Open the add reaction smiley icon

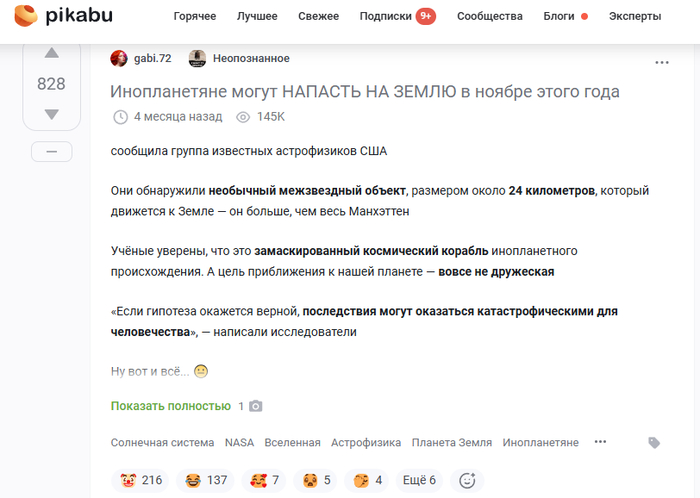pos(467,480)
